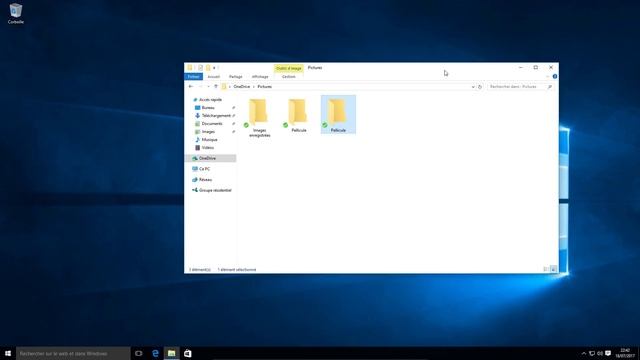Open Vidéos in the navigation pane

pos(207,147)
